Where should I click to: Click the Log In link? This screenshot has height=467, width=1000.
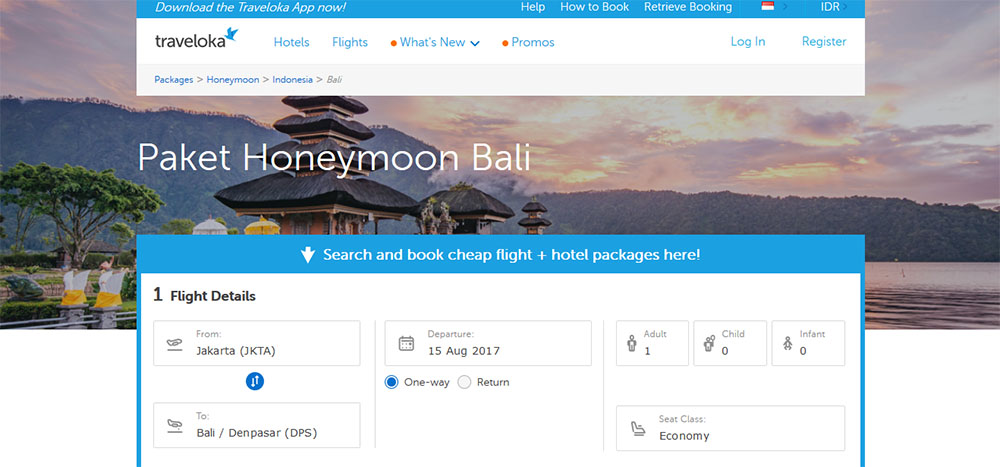tap(747, 41)
